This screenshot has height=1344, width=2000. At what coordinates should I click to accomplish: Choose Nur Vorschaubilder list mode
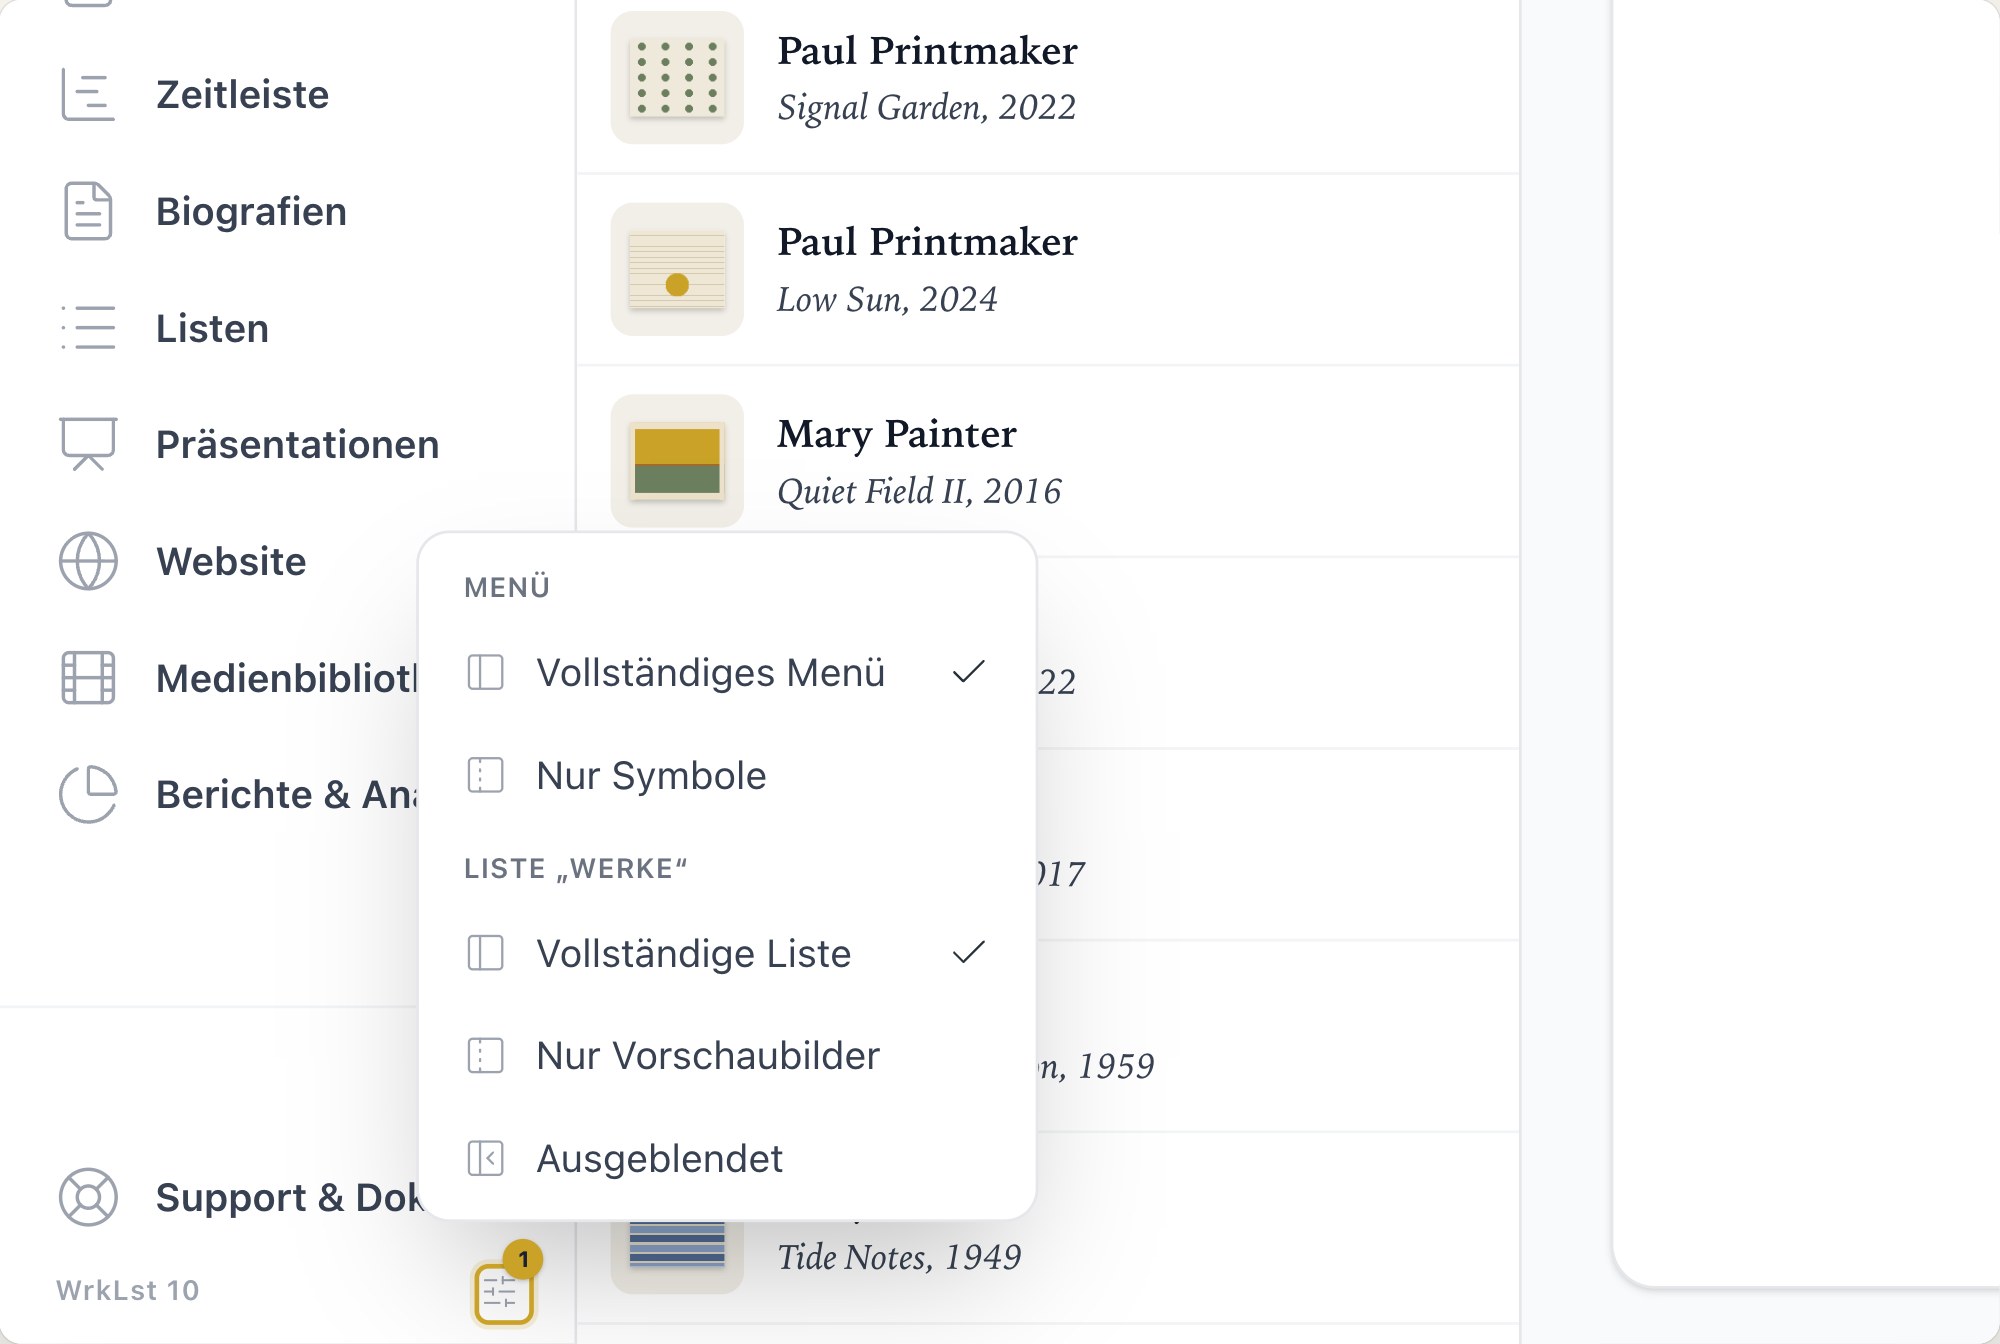(x=727, y=1055)
